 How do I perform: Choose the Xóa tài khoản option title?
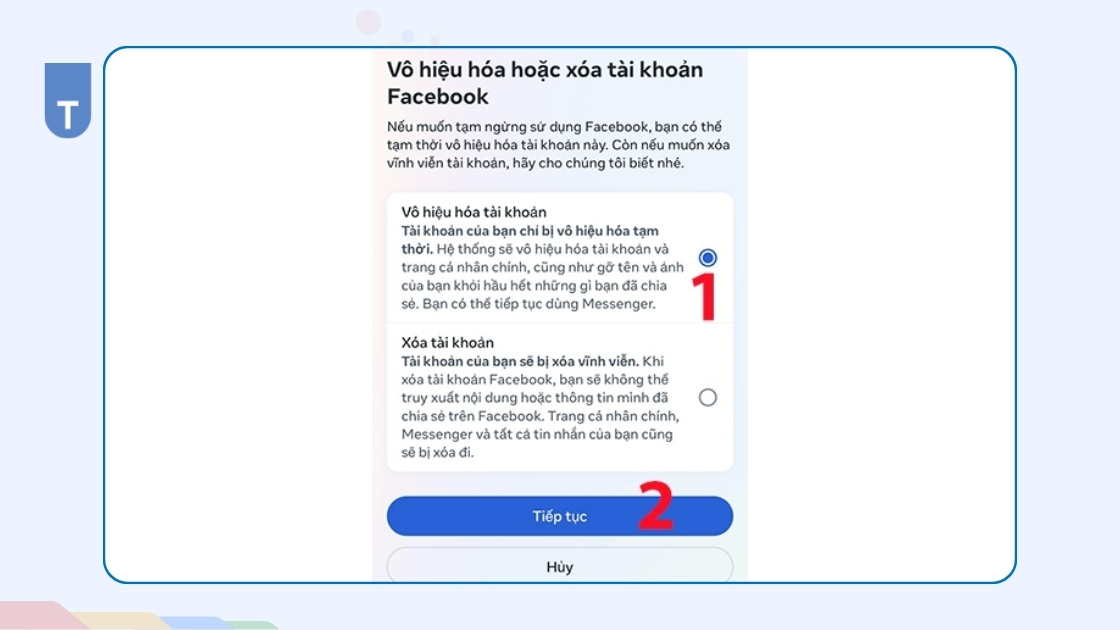coord(447,342)
